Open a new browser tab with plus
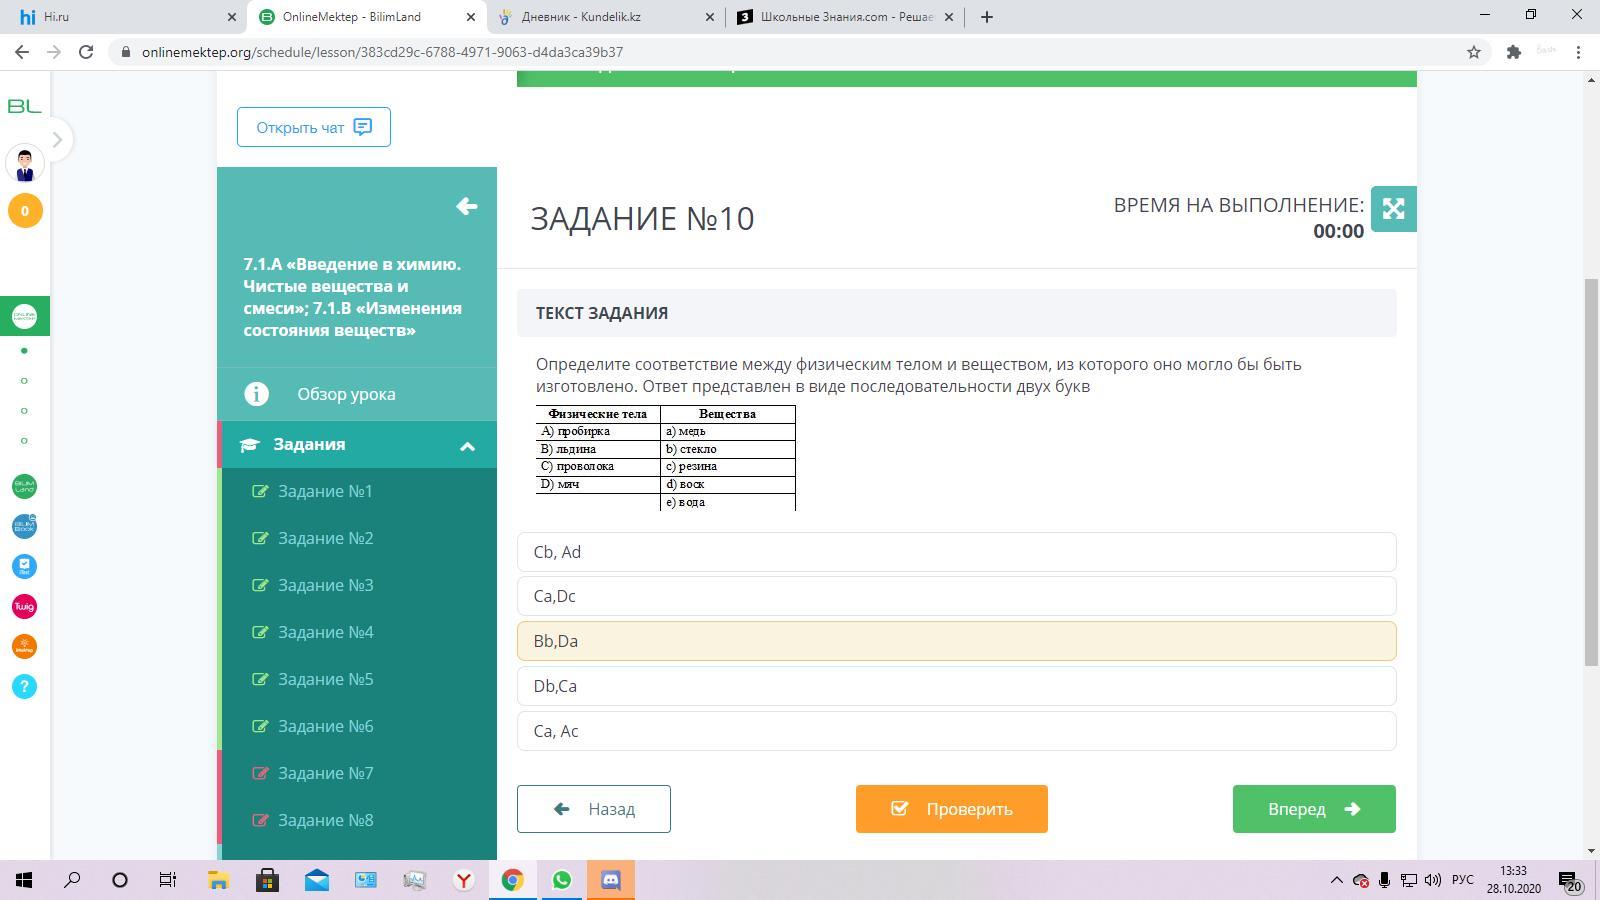This screenshot has width=1600, height=900. (986, 17)
